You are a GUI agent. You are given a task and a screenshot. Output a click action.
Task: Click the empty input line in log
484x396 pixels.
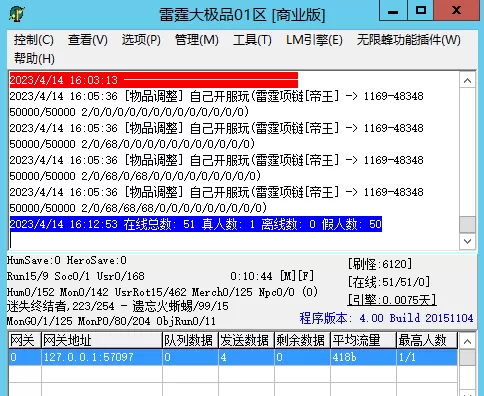pyautogui.click(x=233, y=240)
